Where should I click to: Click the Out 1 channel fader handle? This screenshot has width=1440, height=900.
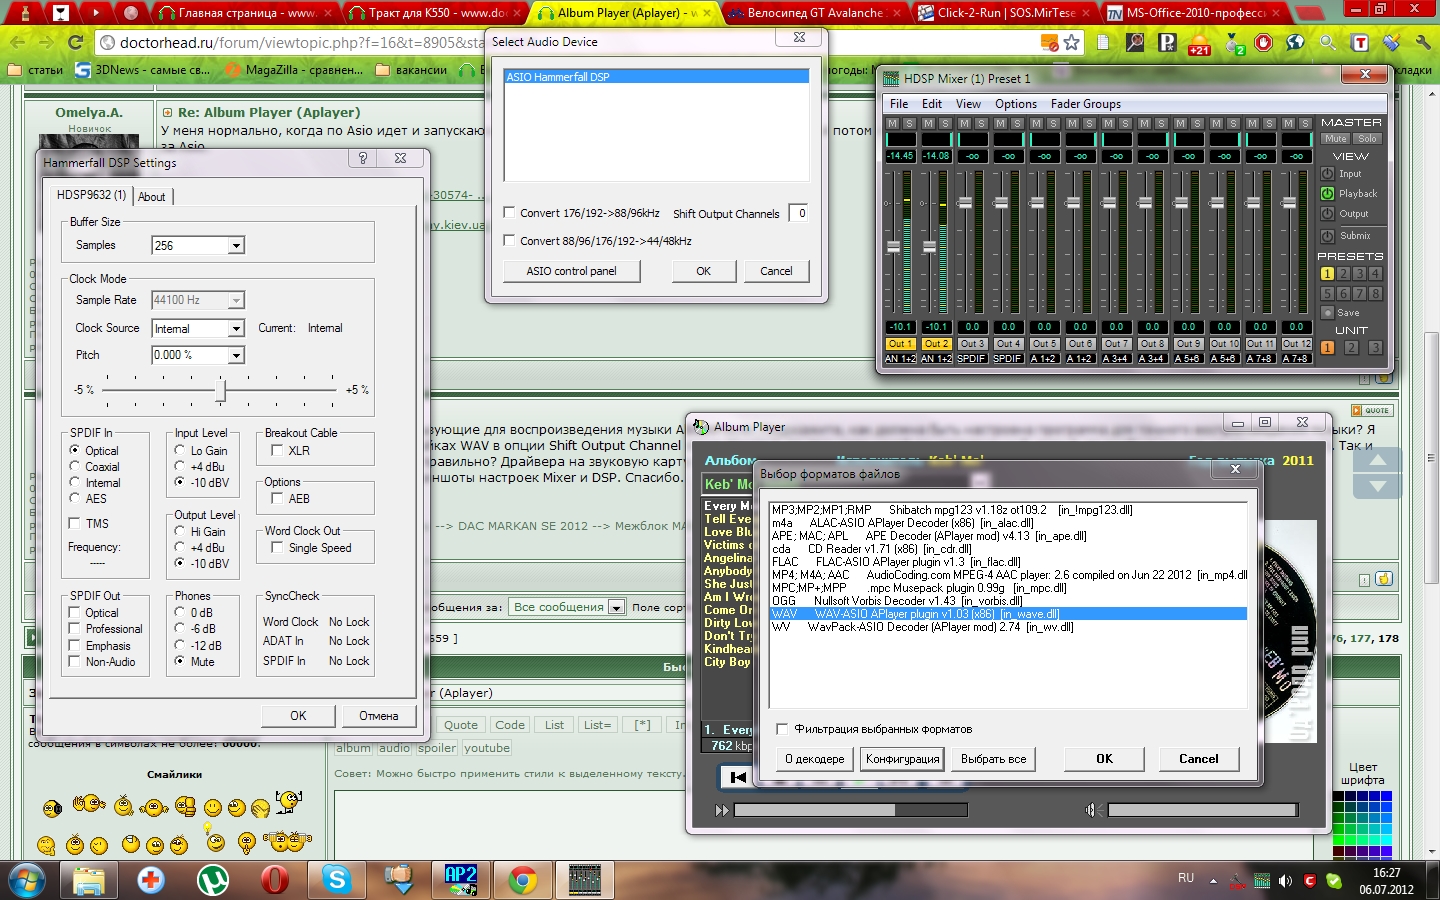(x=893, y=246)
